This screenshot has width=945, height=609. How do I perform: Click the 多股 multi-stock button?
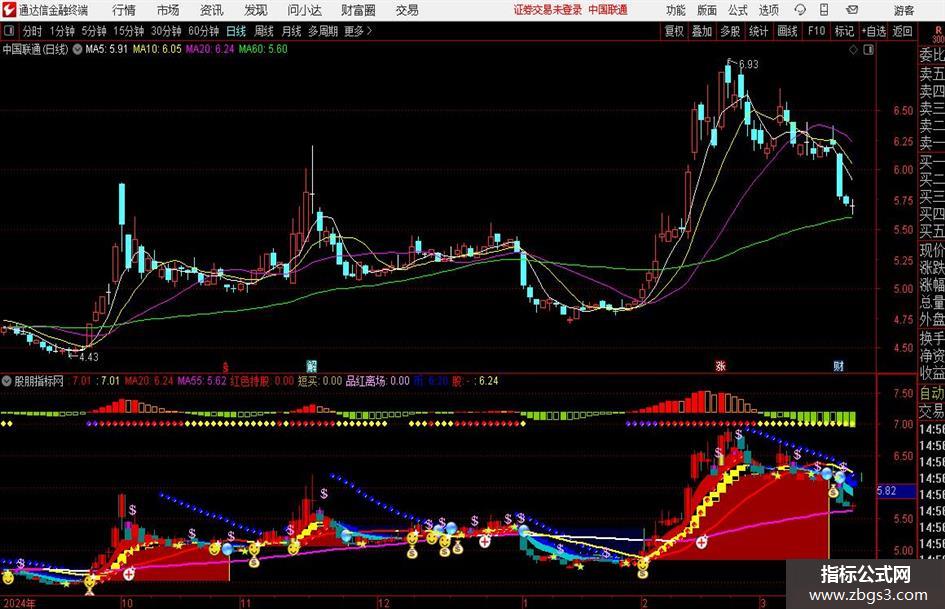click(730, 31)
